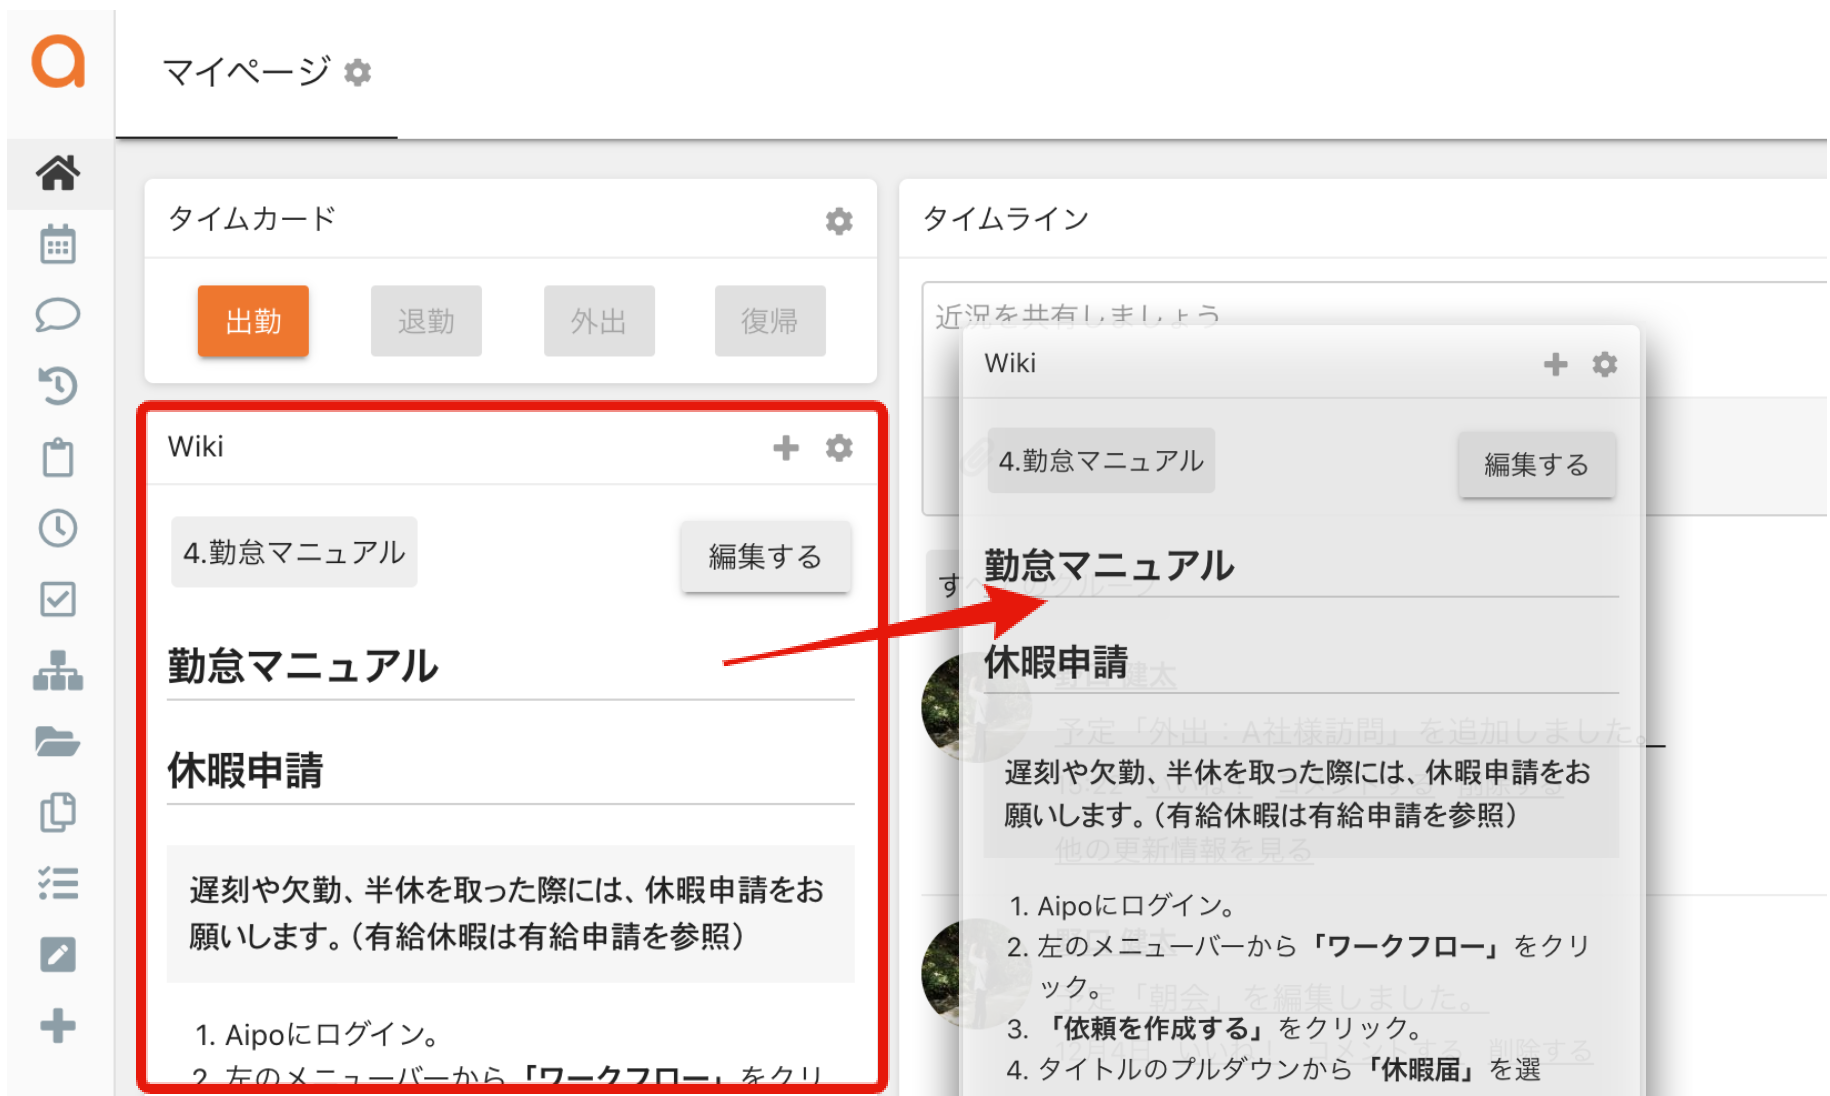The width and height of the screenshot is (1830, 1096).
Task: Click 休暇申請 heading in floating Wiki
Action: [x=1056, y=662]
